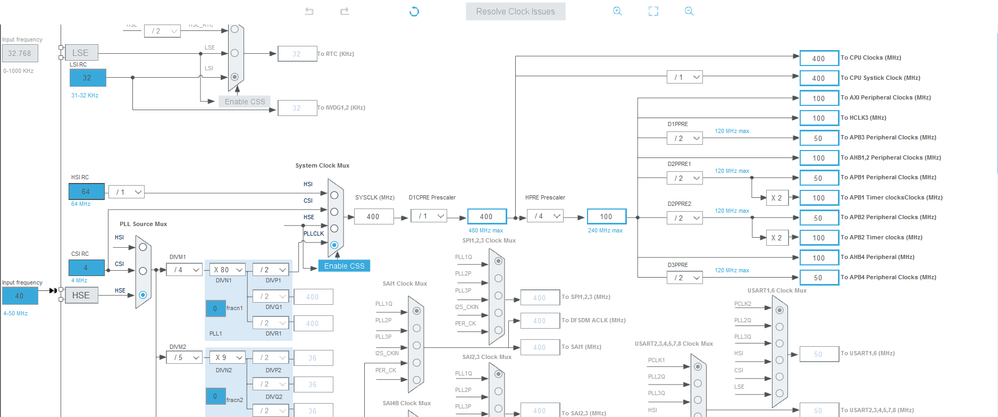Open the D1PPRE /2 dropdown
Image resolution: width=998 pixels, height=417 pixels.
pyautogui.click(x=685, y=138)
